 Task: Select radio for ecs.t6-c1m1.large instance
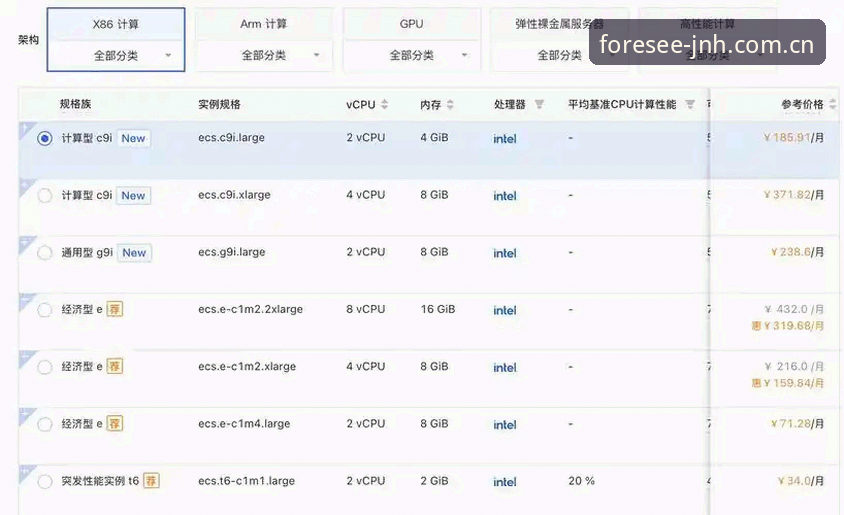pos(45,481)
